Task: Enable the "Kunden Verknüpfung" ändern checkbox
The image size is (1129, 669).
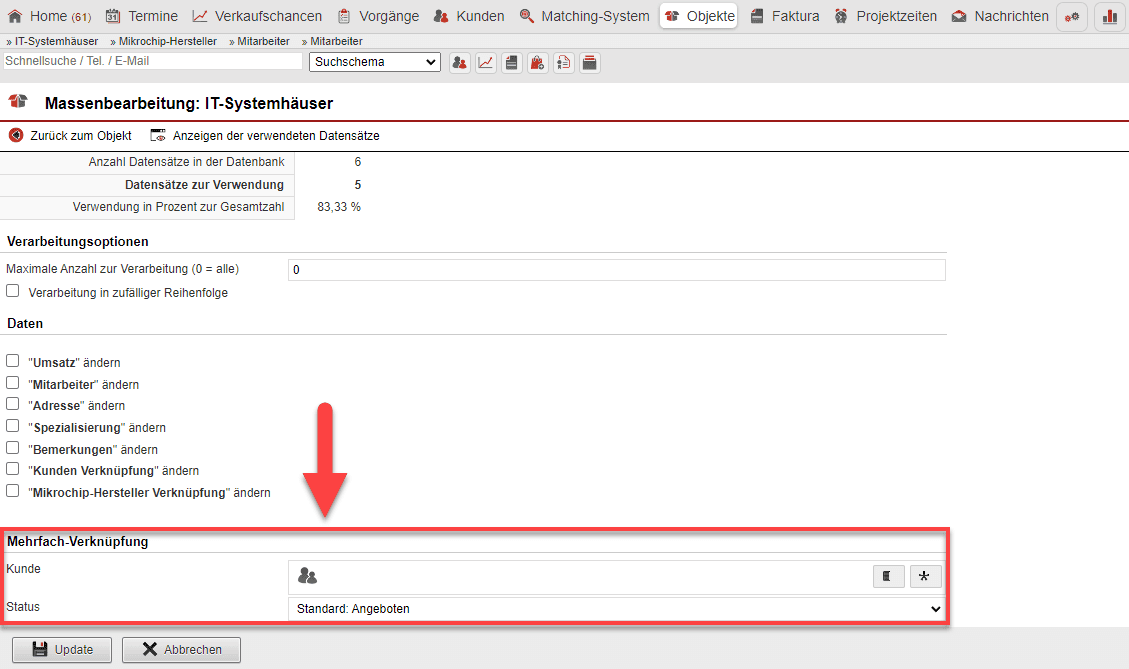Action: [13, 469]
